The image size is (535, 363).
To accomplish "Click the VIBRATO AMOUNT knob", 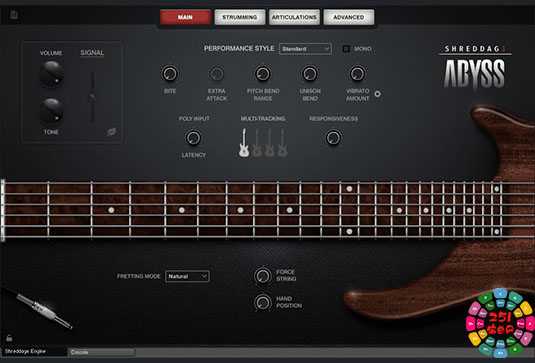I will pos(357,74).
